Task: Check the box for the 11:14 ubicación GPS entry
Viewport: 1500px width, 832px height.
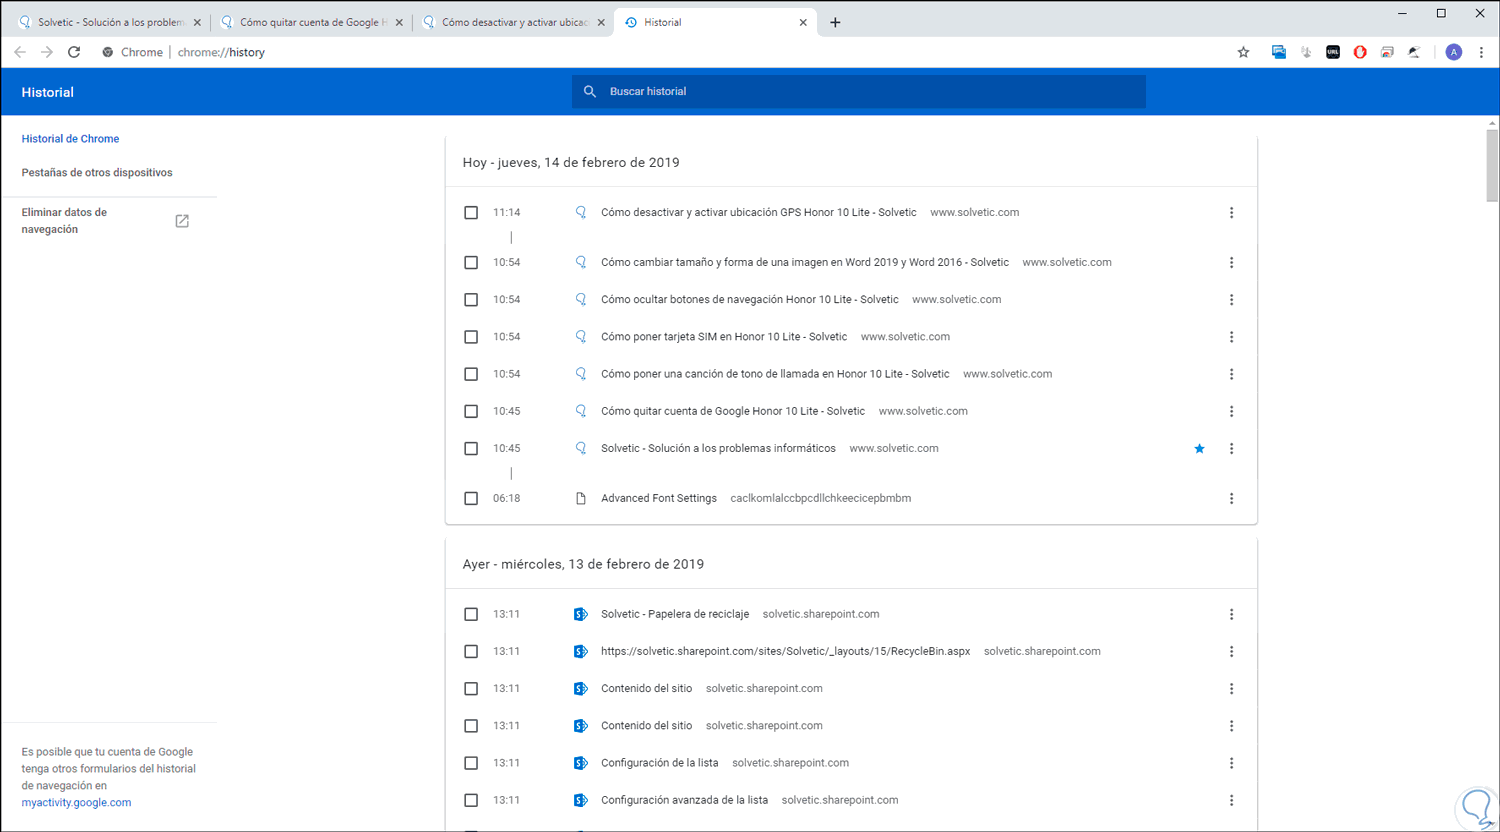Action: [471, 213]
